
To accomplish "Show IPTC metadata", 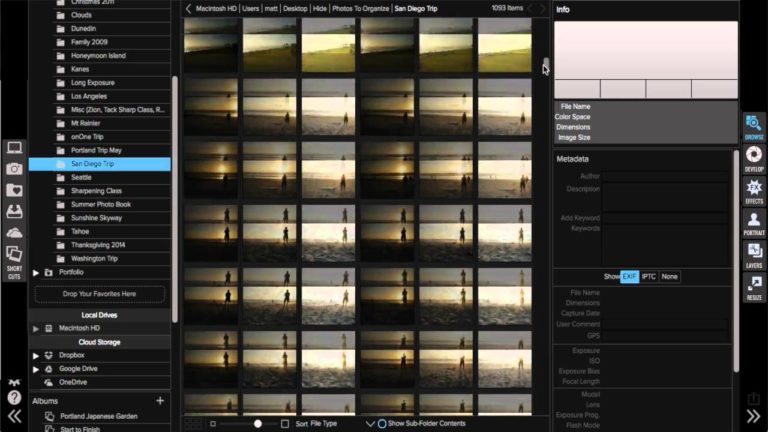I will click(x=648, y=277).
